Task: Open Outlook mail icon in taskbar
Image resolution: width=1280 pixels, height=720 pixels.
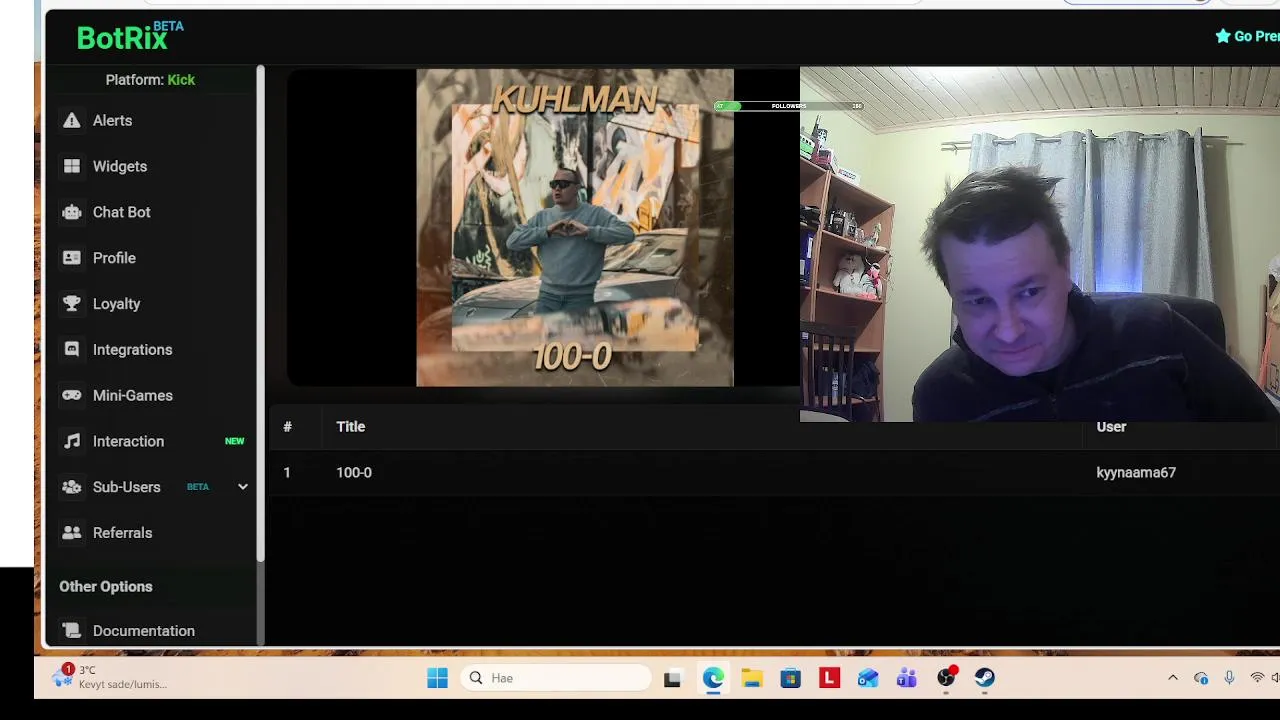Action: coord(868,679)
